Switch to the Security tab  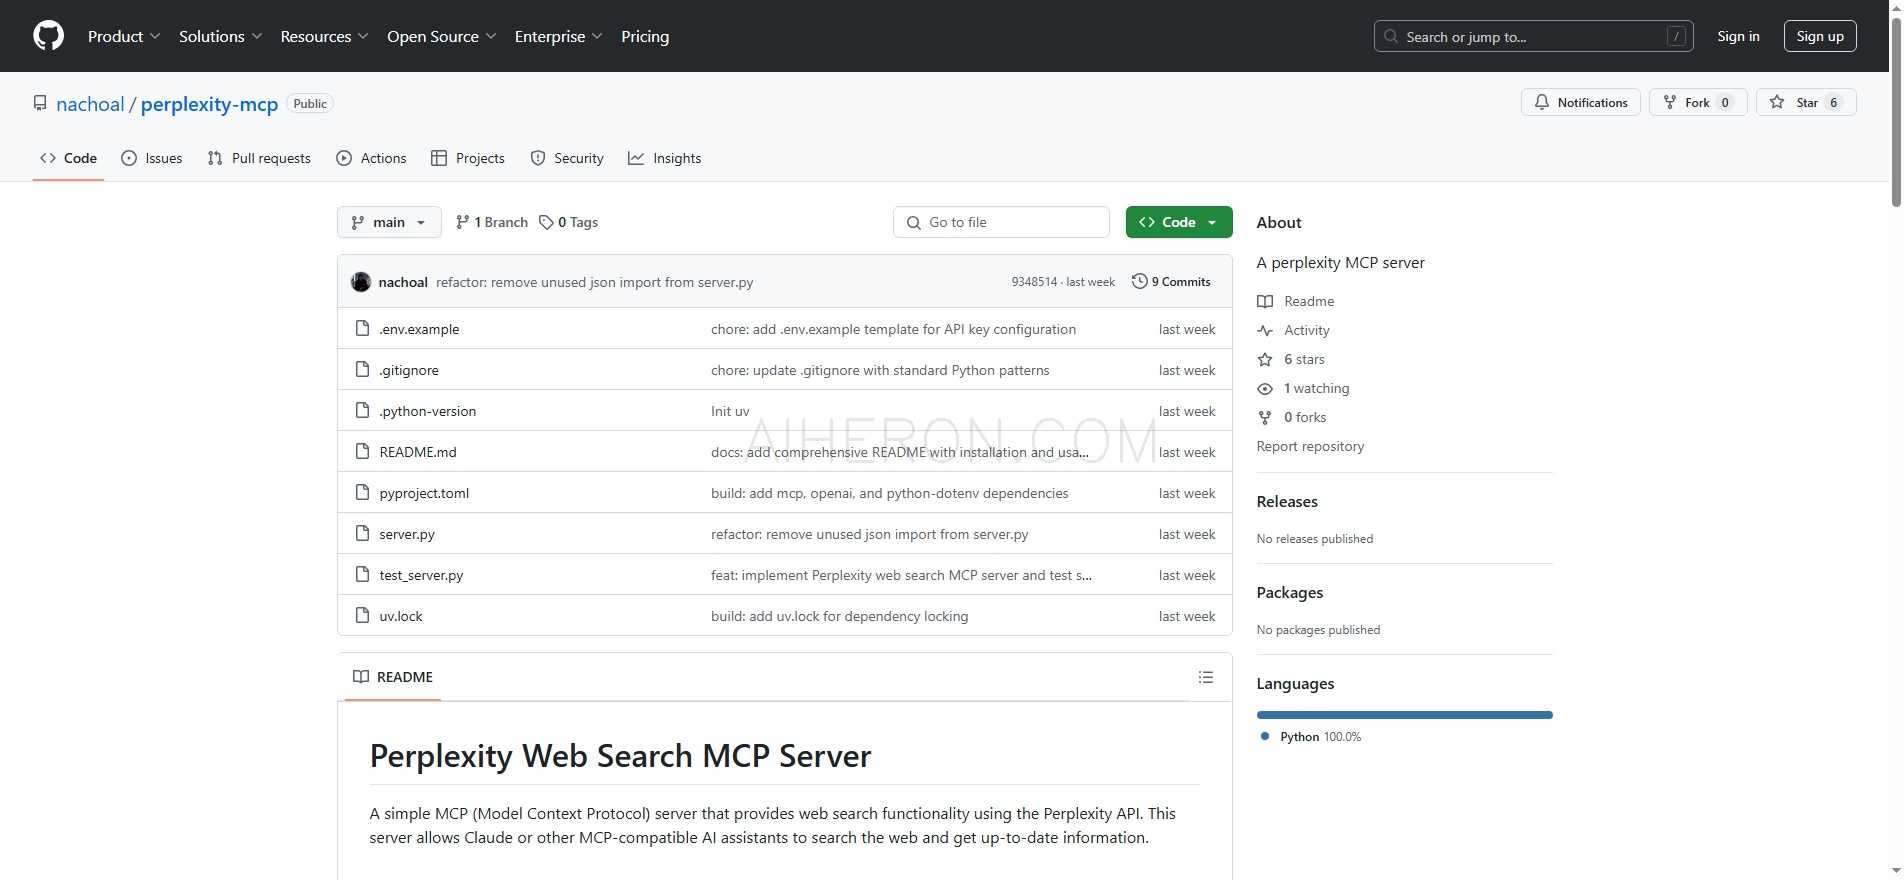(567, 158)
